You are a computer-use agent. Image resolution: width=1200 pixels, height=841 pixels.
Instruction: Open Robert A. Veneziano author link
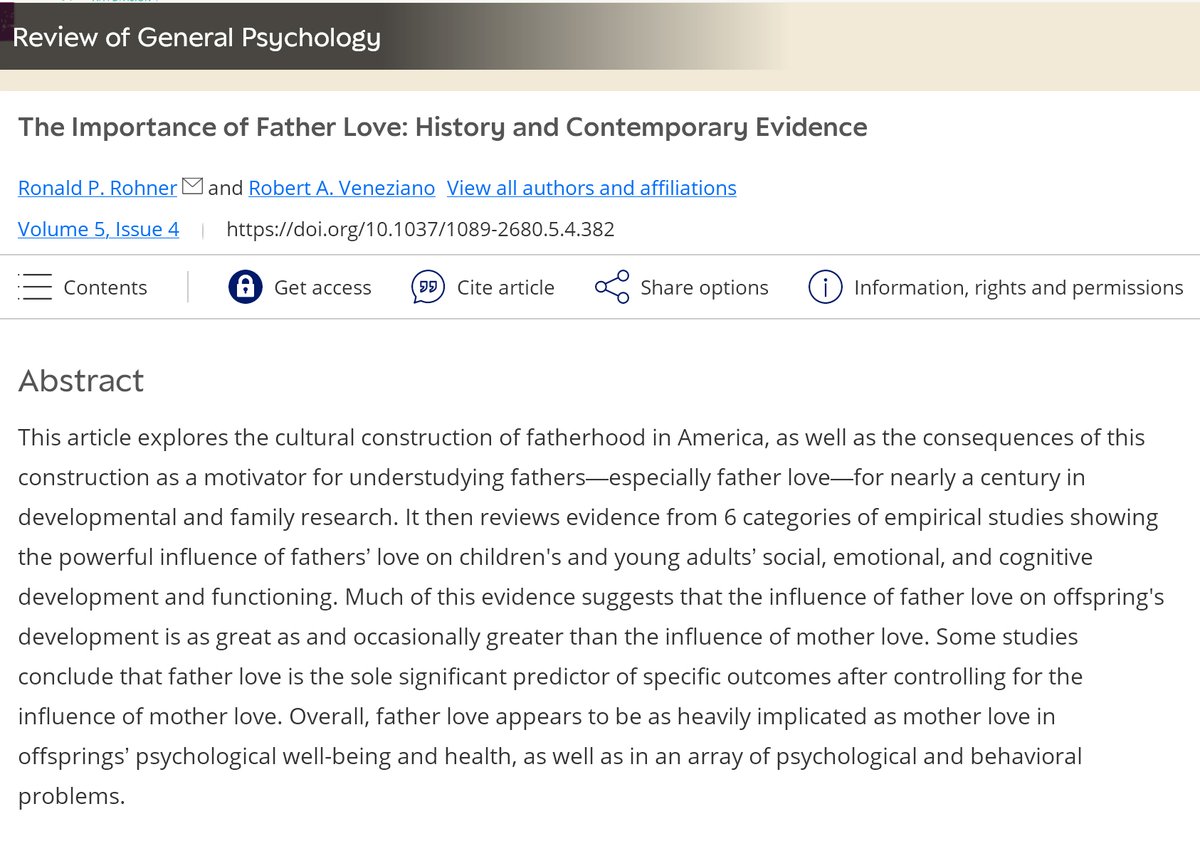(342, 188)
